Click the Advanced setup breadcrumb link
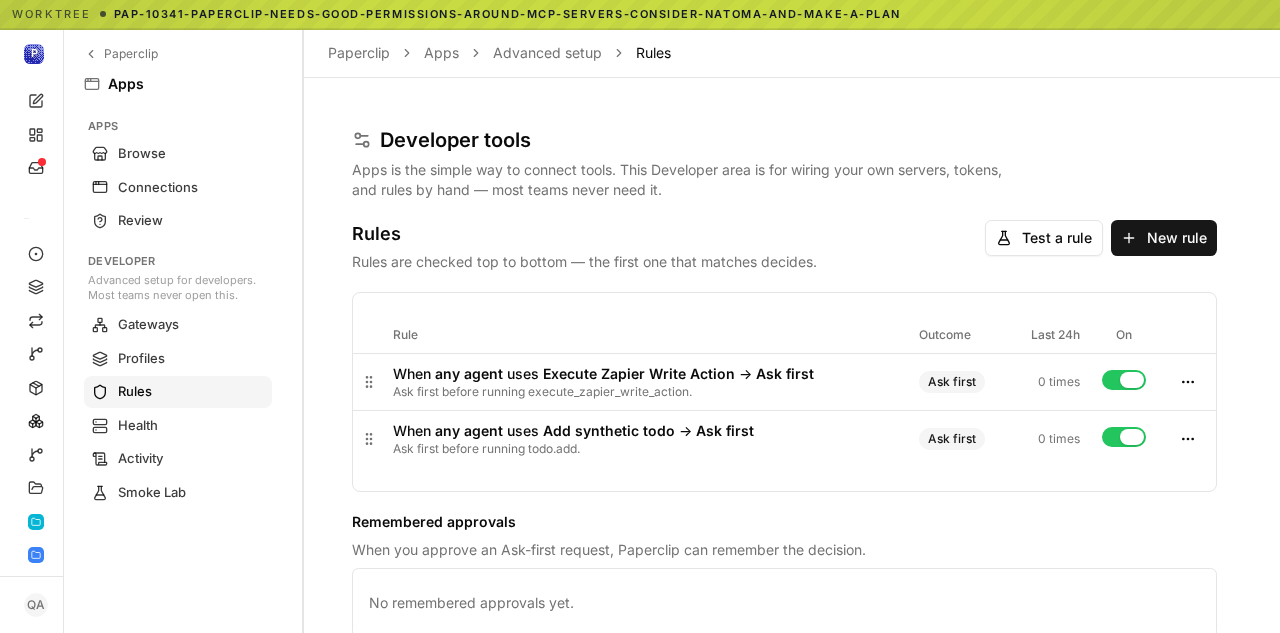This screenshot has width=1280, height=633. coord(547,53)
